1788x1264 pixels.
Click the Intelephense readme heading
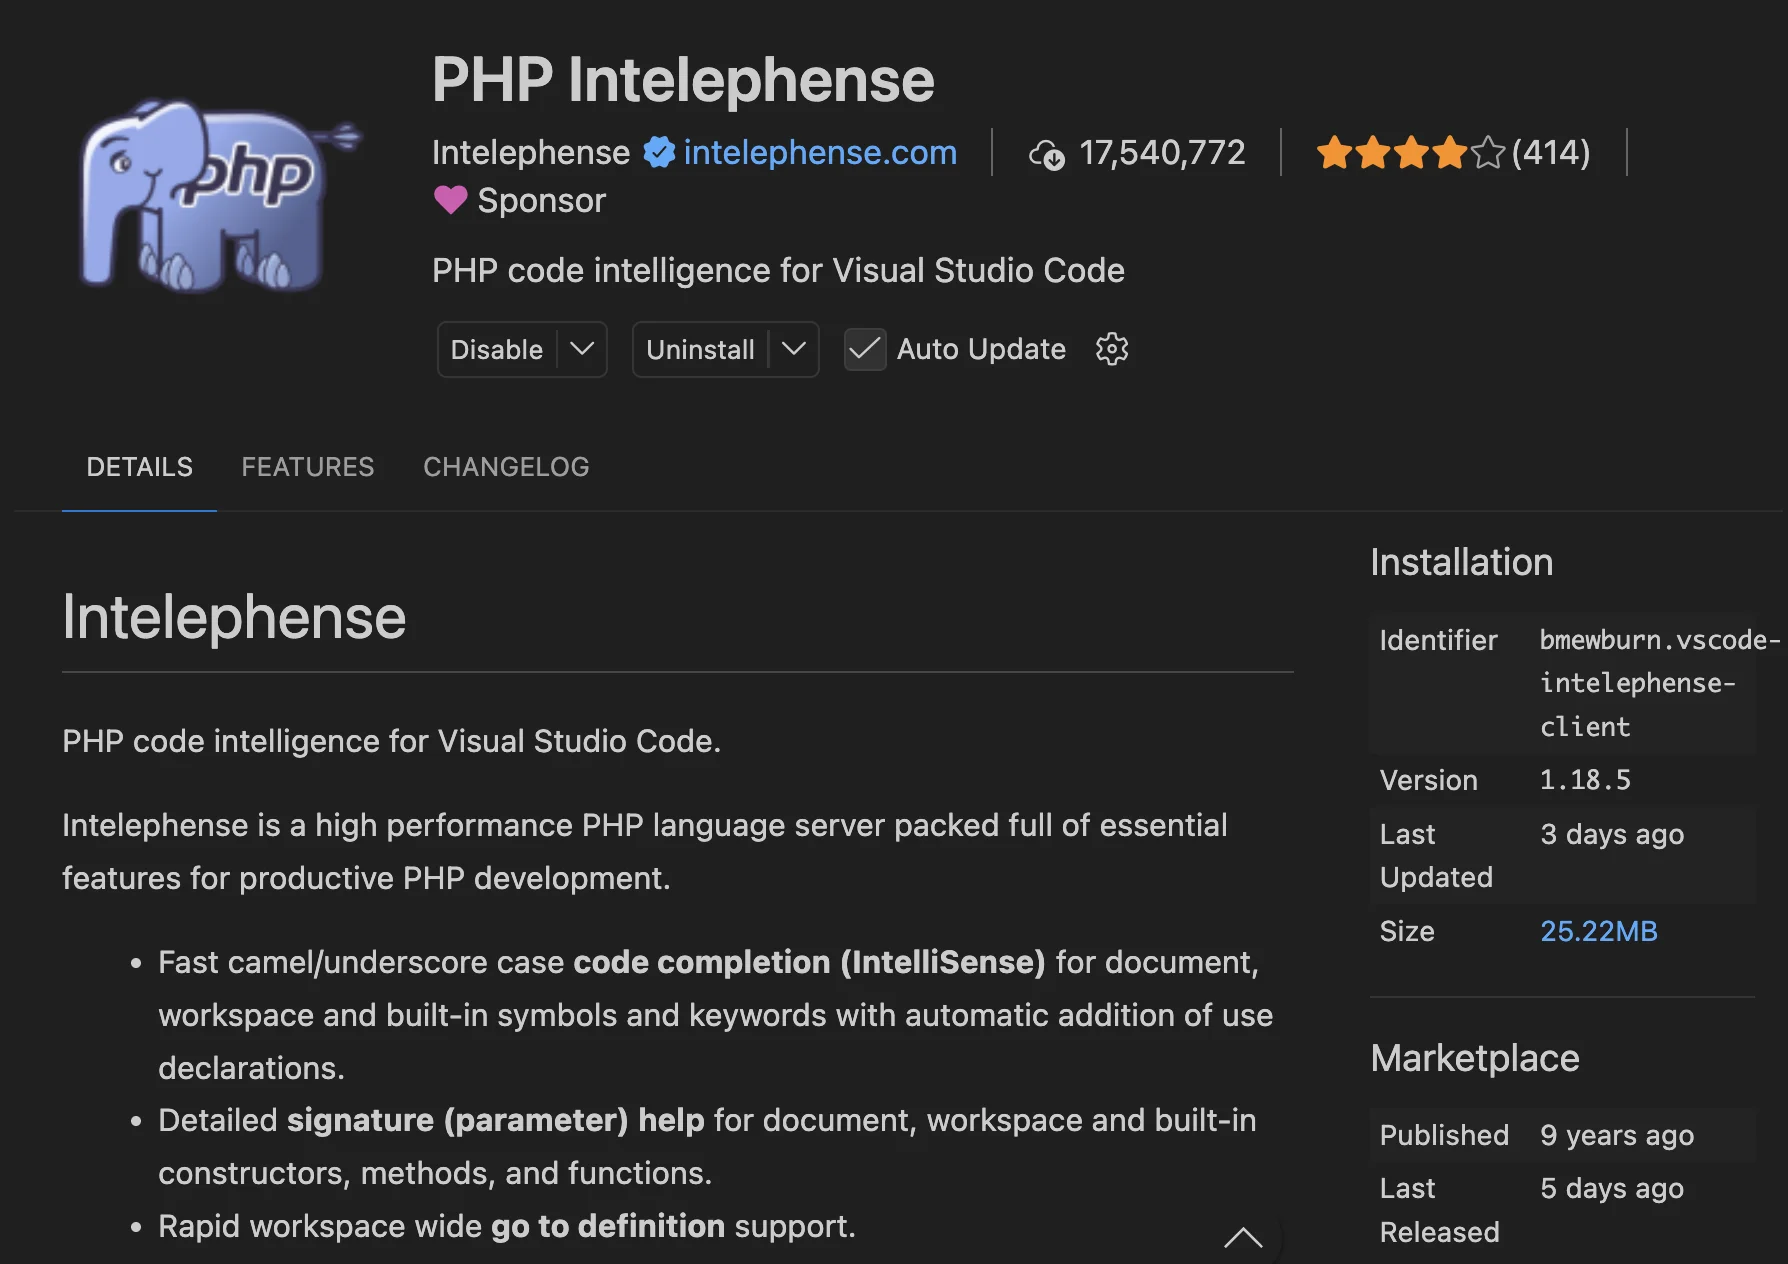pyautogui.click(x=234, y=617)
